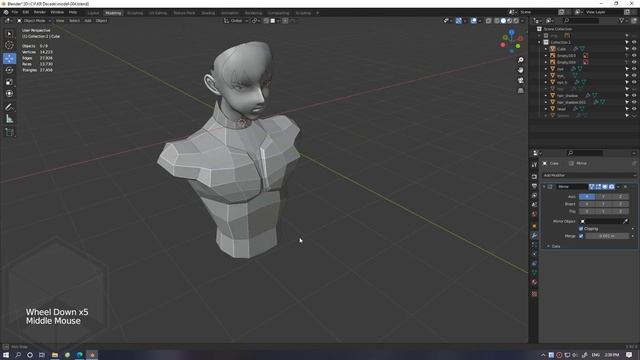Switch perspective/orthographic with grid gizmo

coord(521,91)
